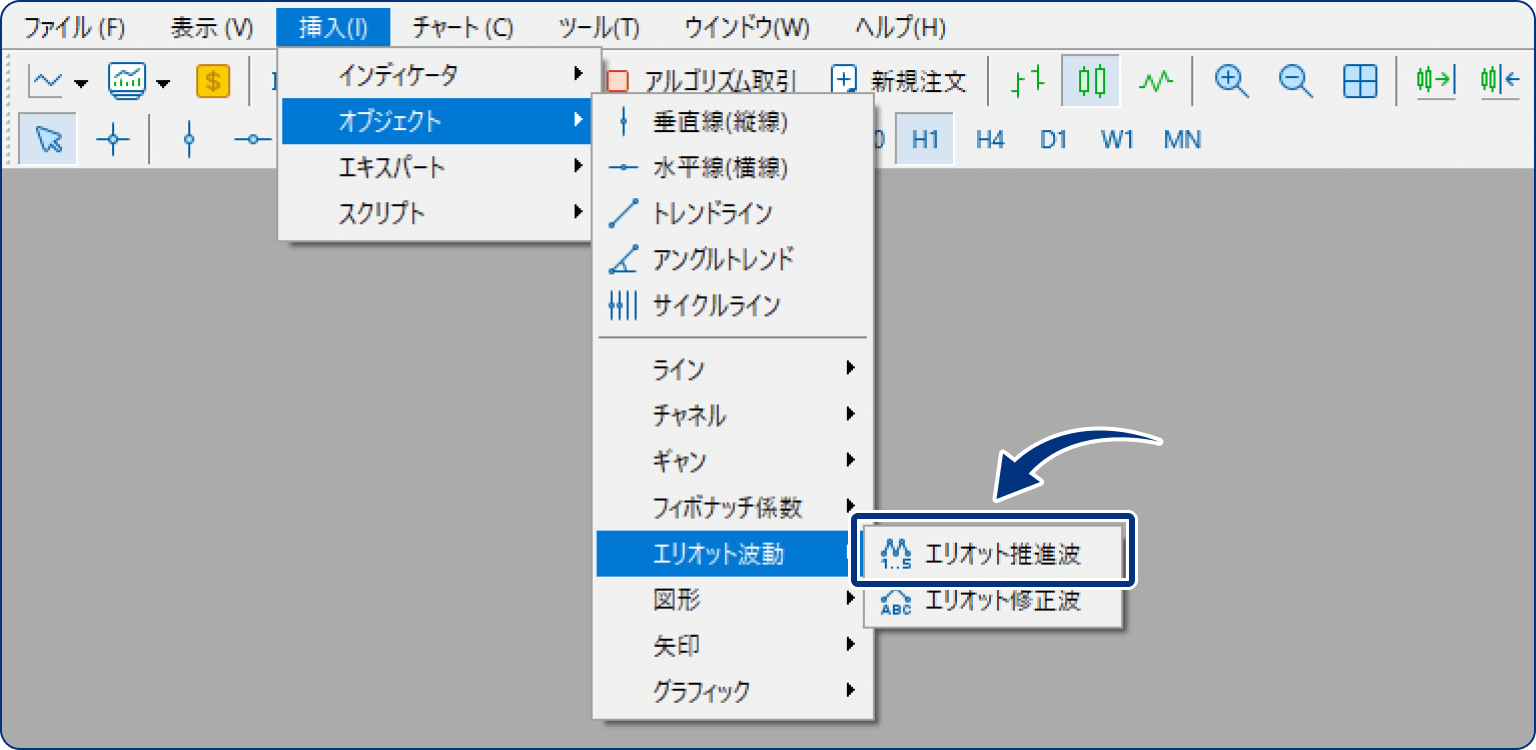Expand the チャネル submenu
This screenshot has height=750, width=1536.
coord(733,415)
